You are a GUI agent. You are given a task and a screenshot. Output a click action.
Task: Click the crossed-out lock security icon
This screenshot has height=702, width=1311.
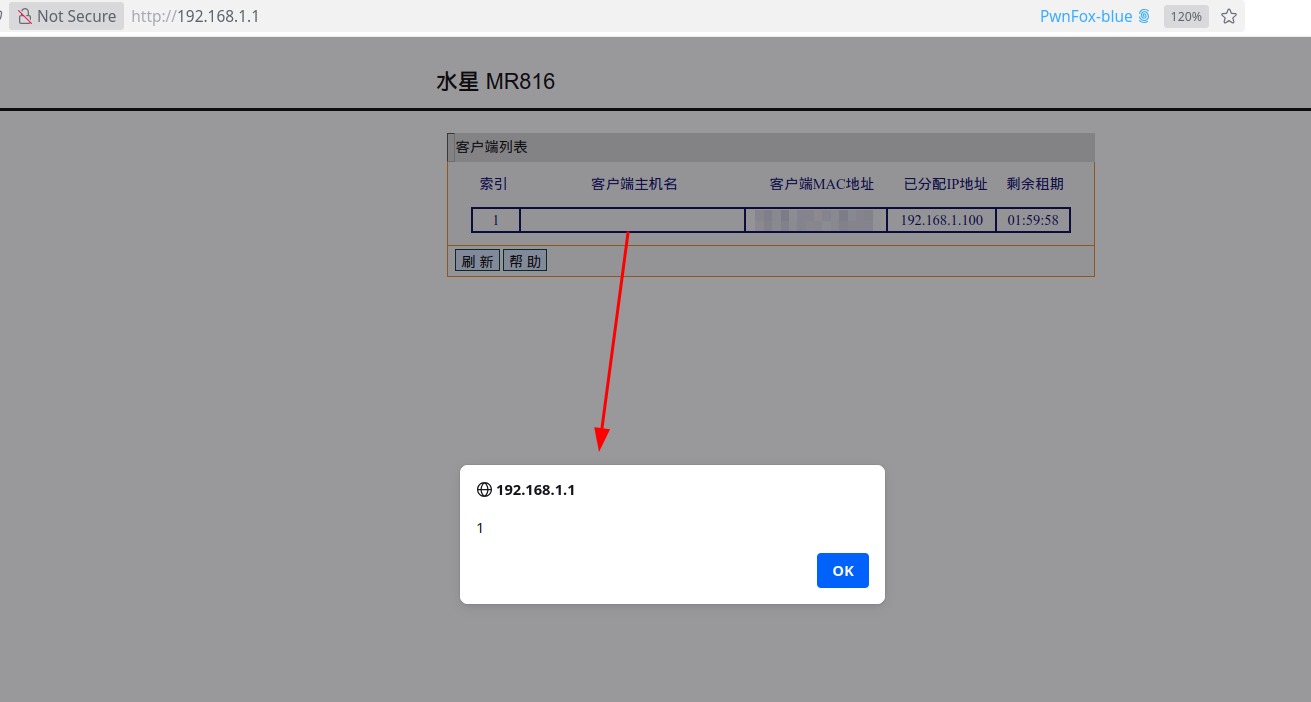point(25,16)
